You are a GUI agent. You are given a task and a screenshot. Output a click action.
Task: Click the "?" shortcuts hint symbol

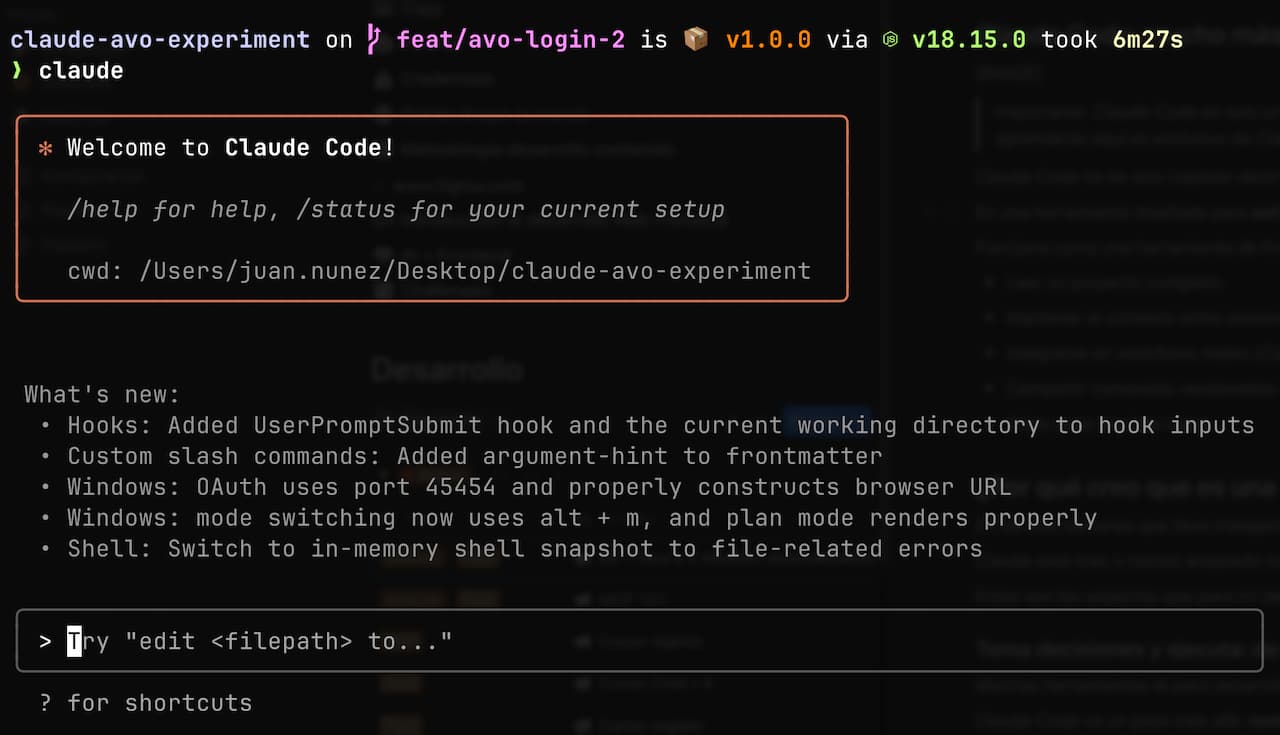[x=45, y=703]
